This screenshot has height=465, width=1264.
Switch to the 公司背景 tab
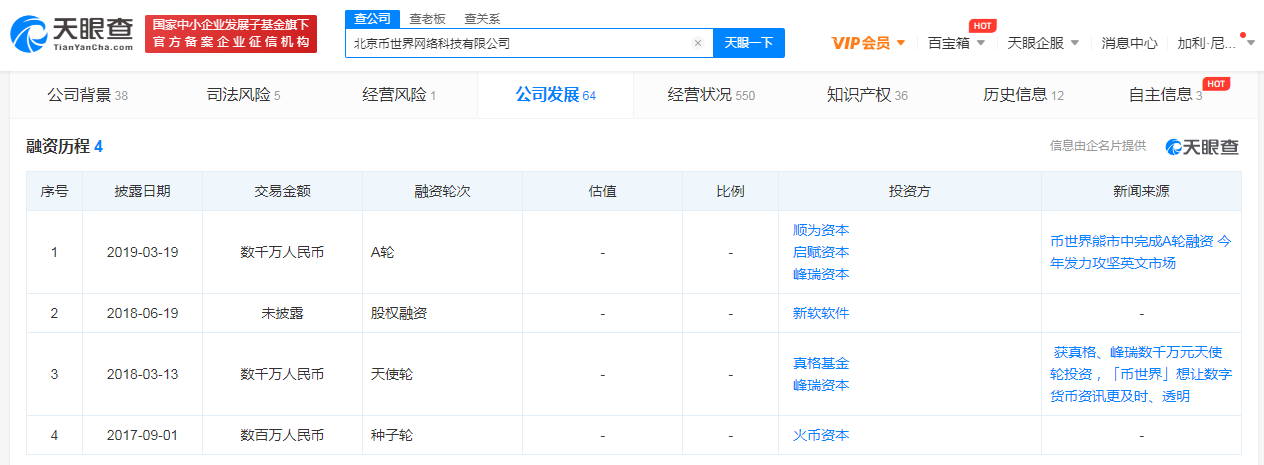[x=87, y=95]
